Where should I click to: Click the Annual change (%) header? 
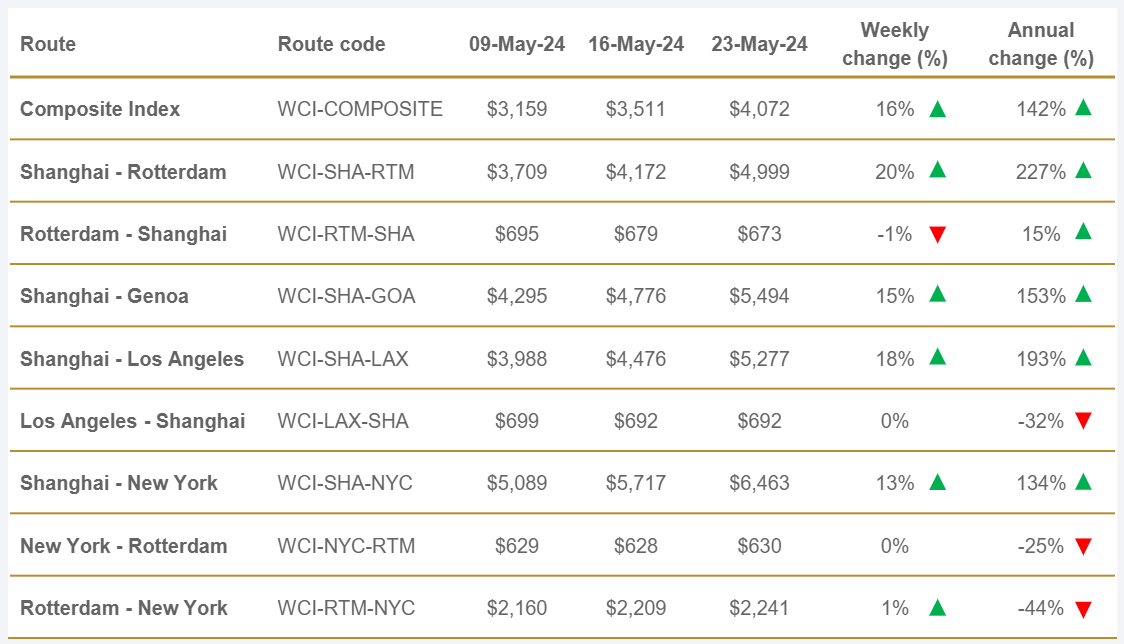click(x=1041, y=44)
